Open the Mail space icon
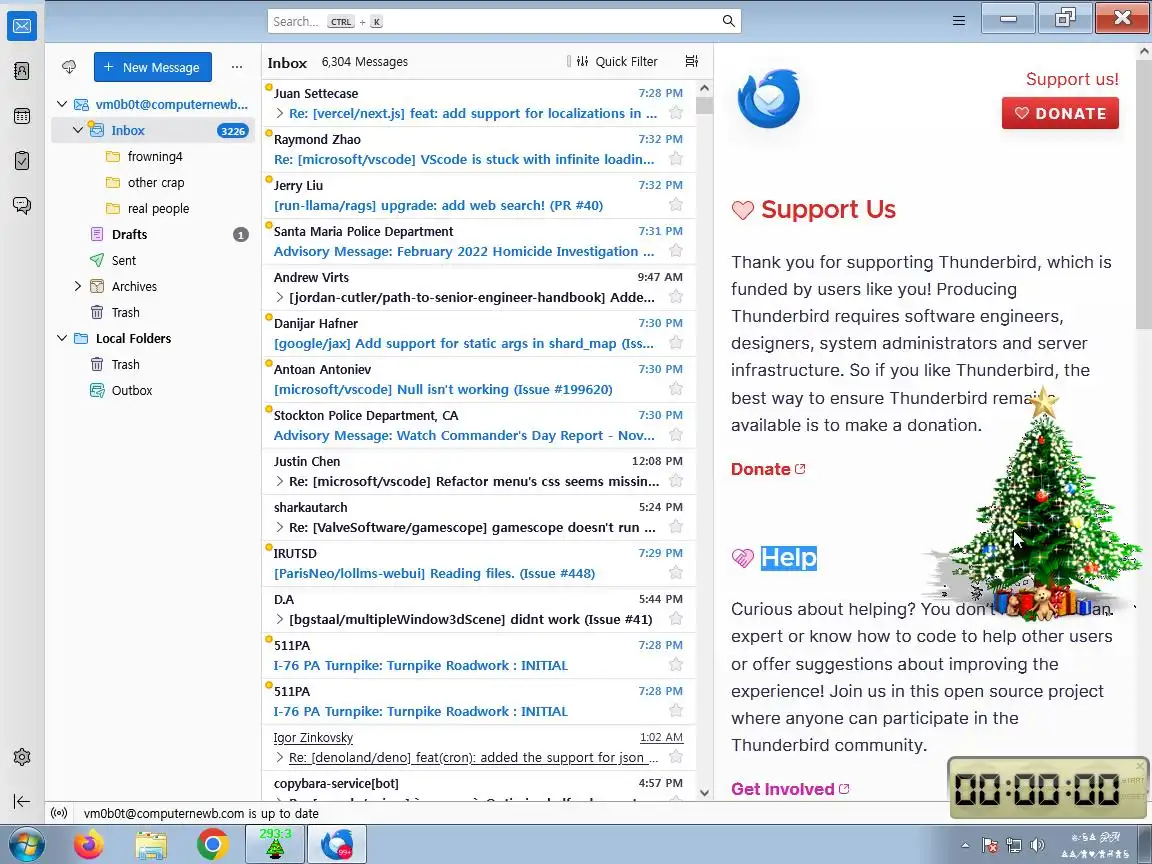This screenshot has width=1152, height=864. [22, 26]
